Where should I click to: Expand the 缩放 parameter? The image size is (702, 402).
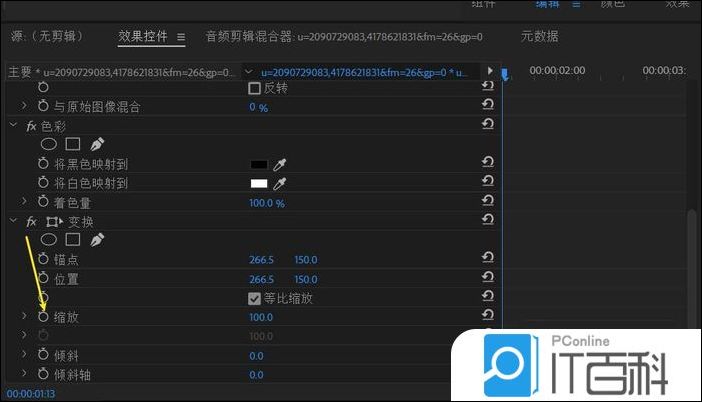pos(24,316)
